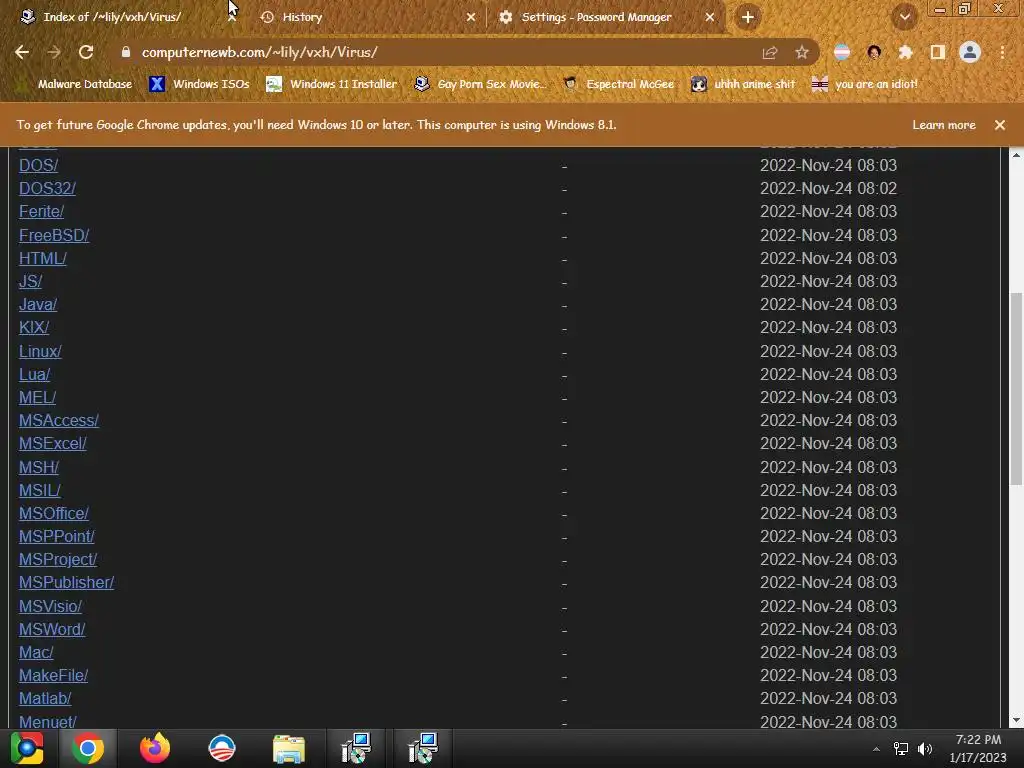Open the MEL/ directory
Image resolution: width=1024 pixels, height=768 pixels.
point(37,397)
